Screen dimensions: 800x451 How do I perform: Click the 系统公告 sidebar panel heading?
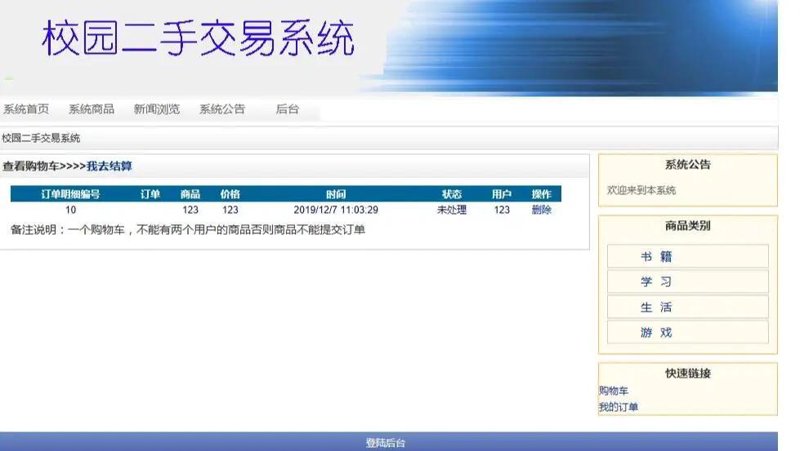(x=688, y=164)
